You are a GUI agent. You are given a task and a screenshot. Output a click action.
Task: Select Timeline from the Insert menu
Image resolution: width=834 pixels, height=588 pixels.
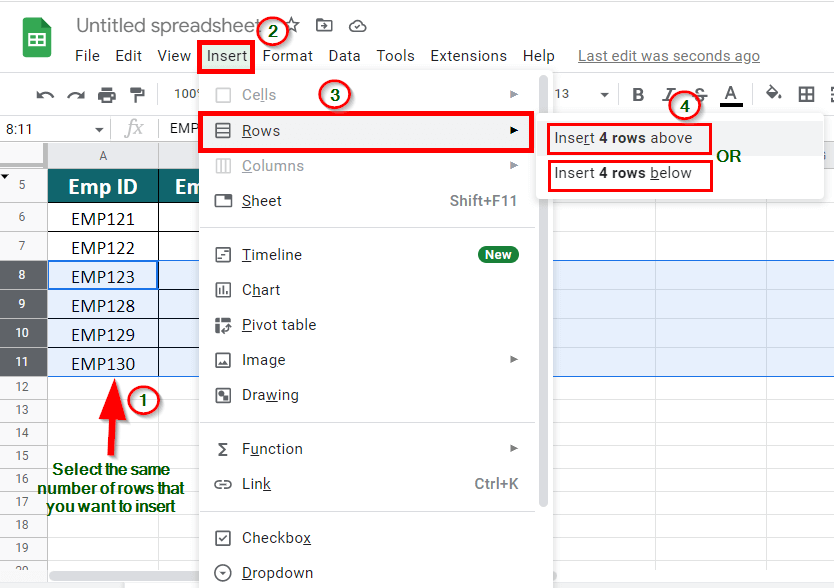click(367, 255)
